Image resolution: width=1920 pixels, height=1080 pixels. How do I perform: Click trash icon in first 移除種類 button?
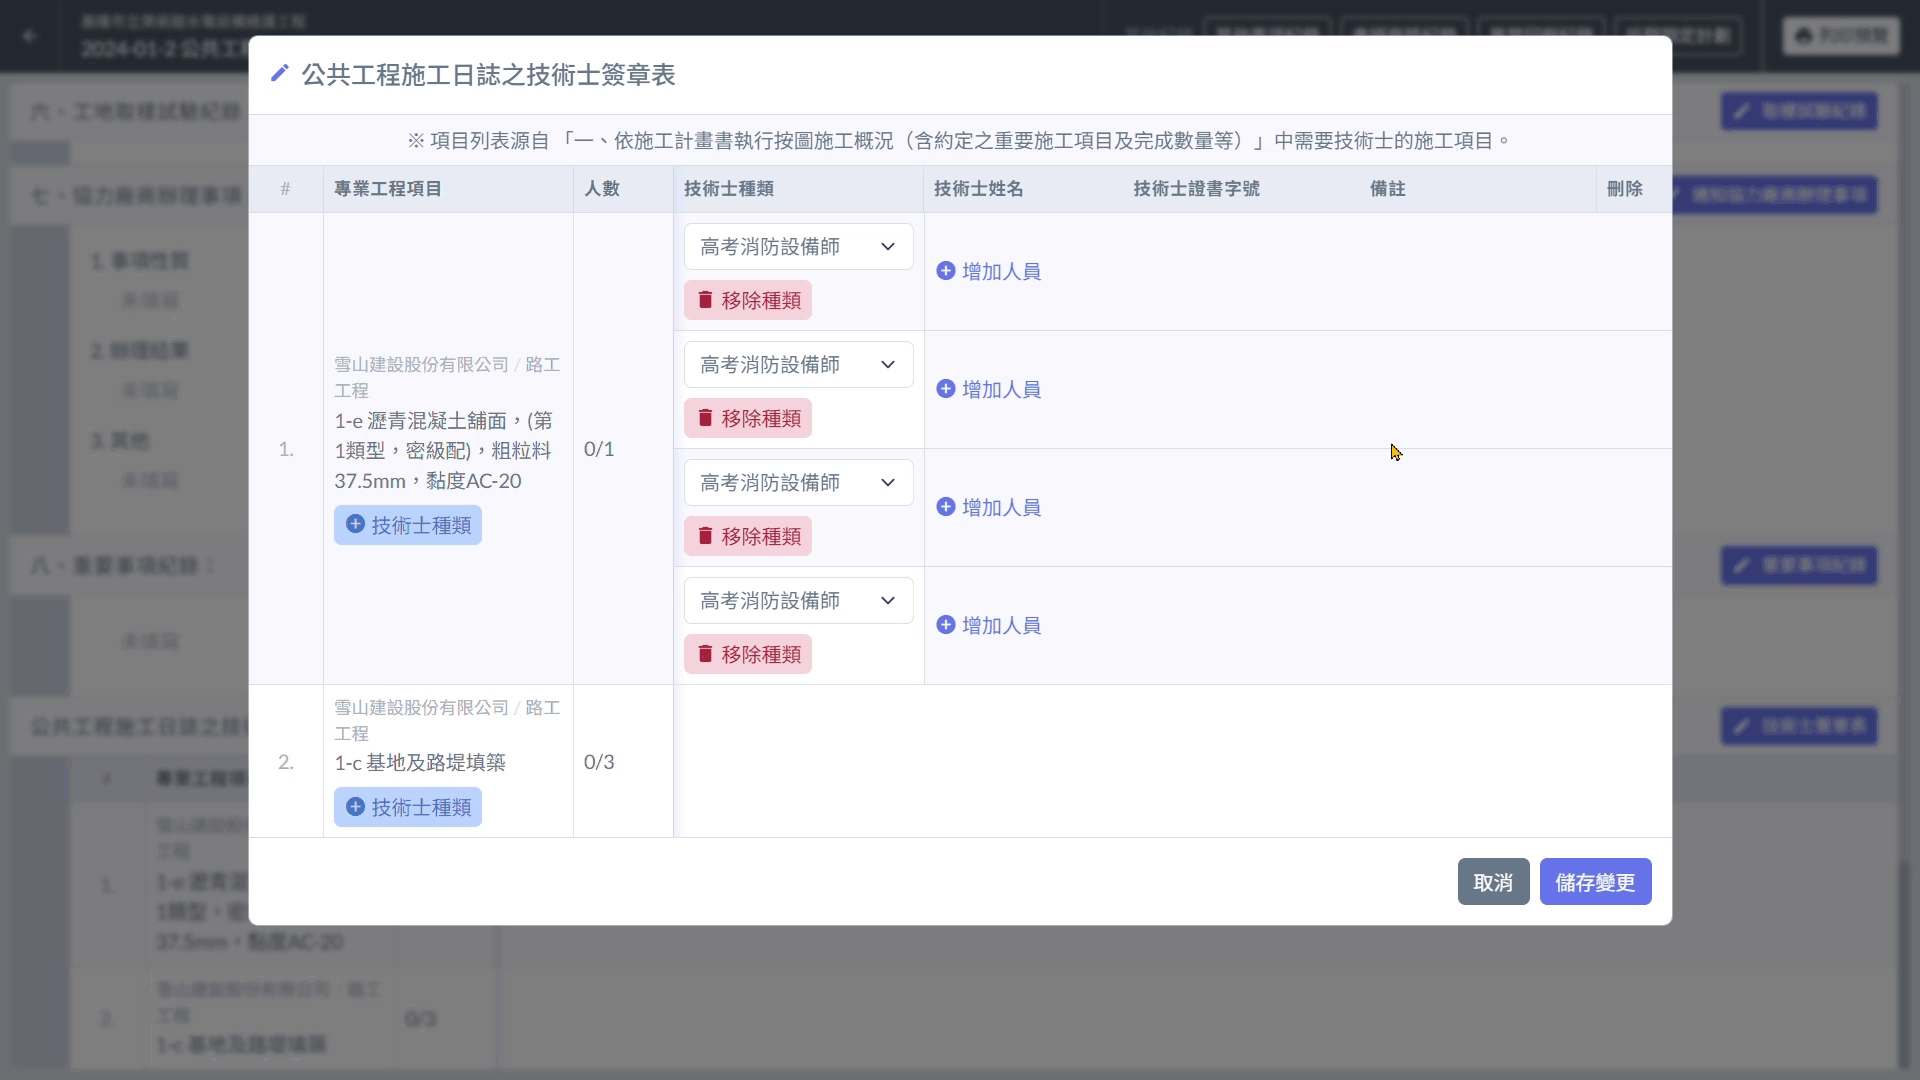705,300
